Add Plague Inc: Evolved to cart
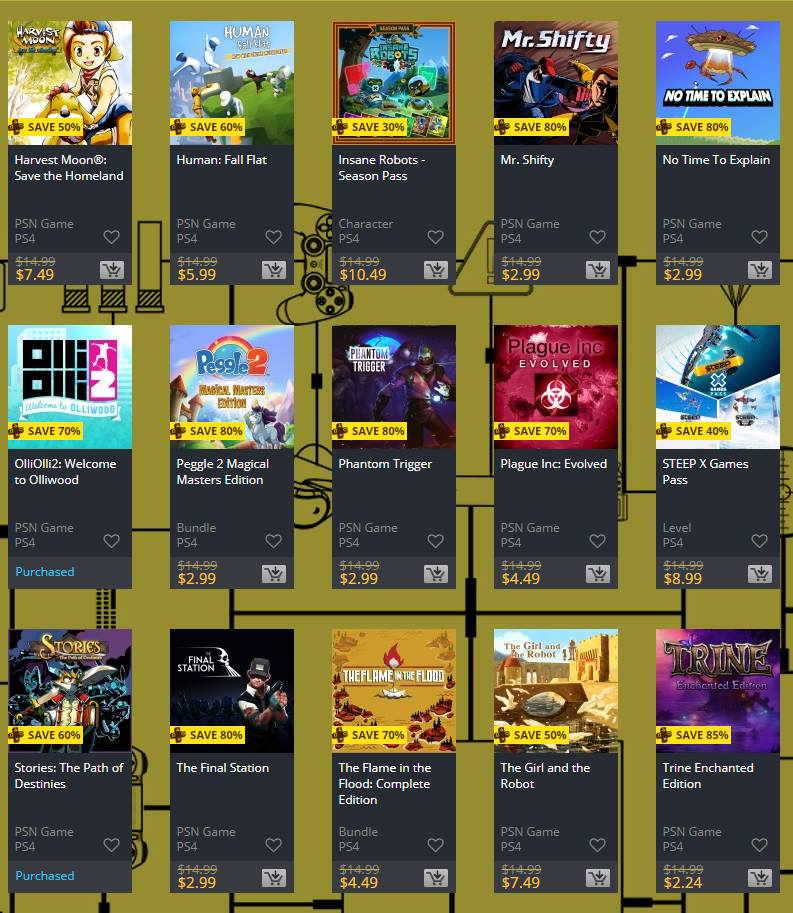 [x=597, y=574]
